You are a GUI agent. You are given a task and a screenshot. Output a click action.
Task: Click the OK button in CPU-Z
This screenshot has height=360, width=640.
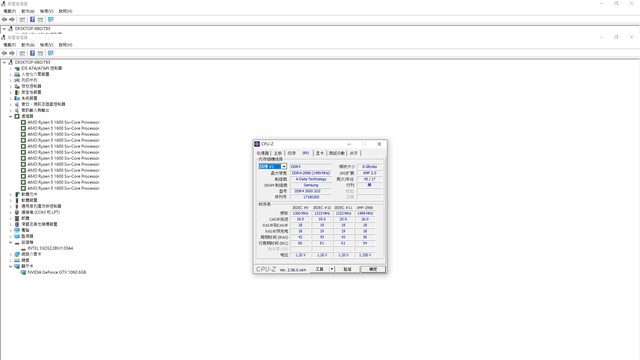(373, 269)
